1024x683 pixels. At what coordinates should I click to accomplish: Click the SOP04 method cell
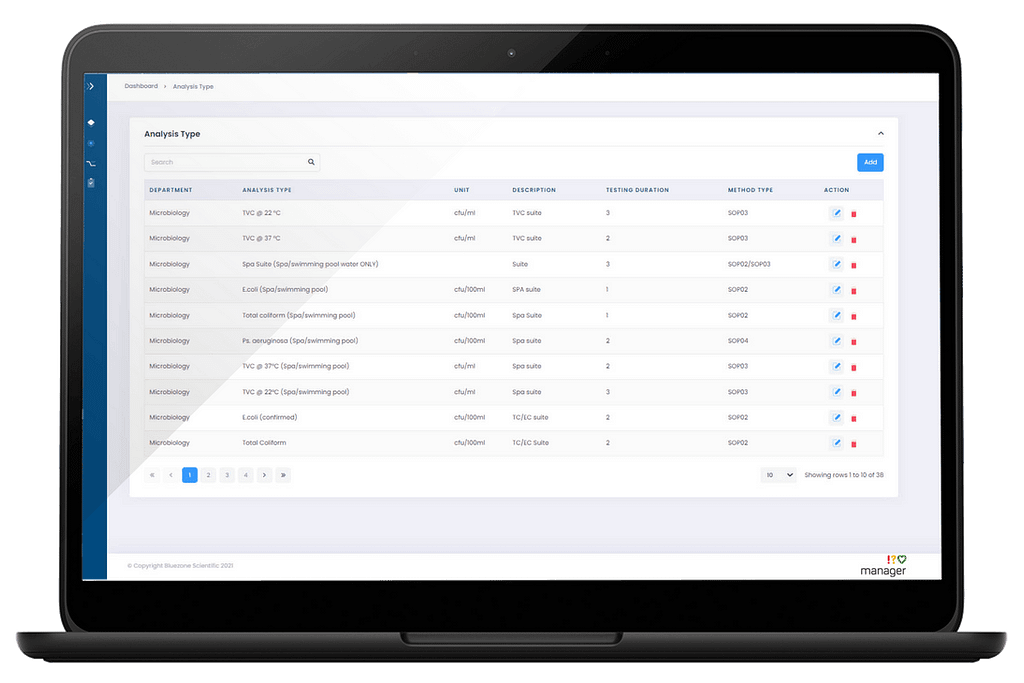pyautogui.click(x=738, y=341)
